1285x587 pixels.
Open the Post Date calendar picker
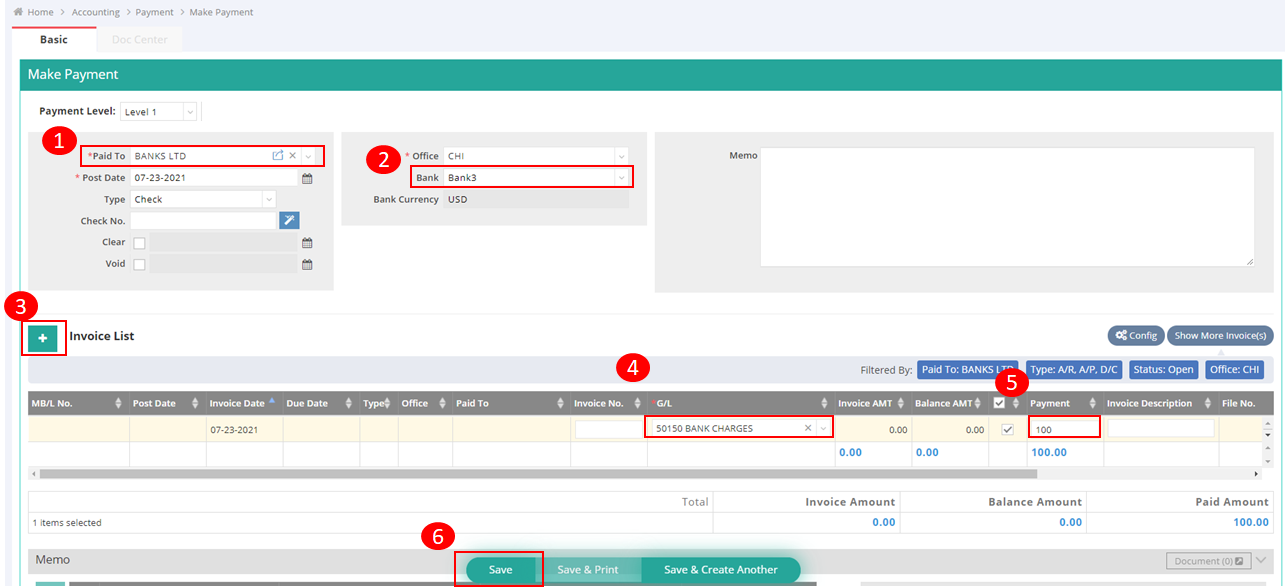tap(308, 178)
